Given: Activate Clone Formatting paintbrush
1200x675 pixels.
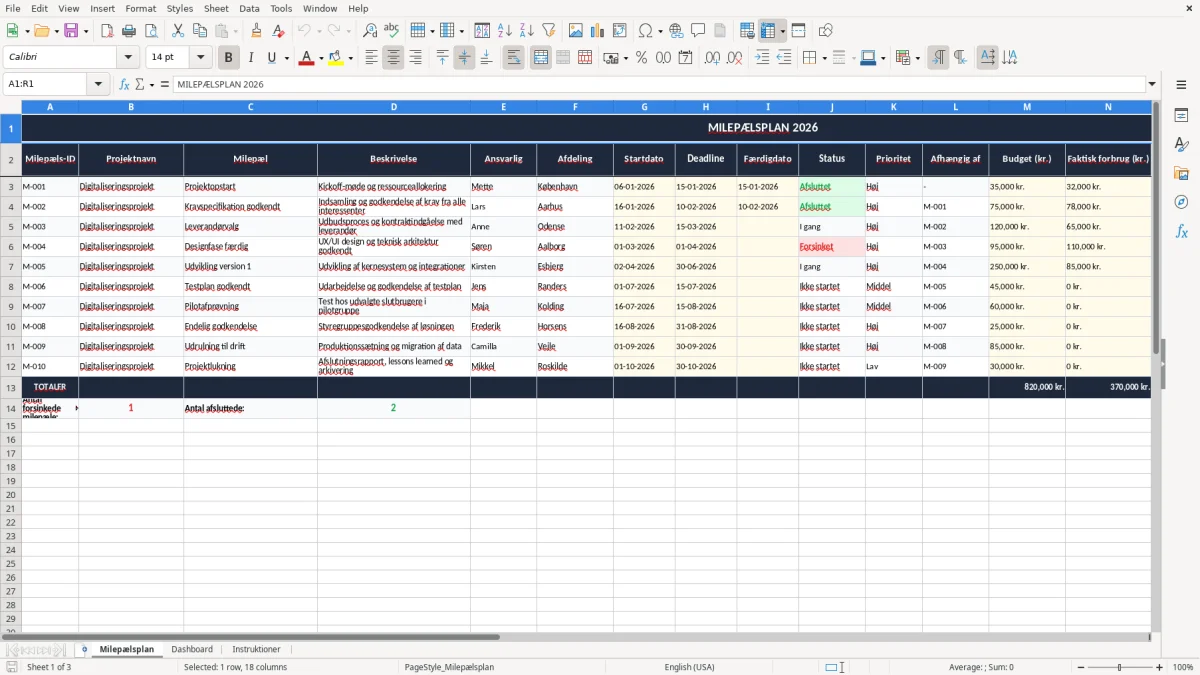Looking at the screenshot, I should 257,31.
